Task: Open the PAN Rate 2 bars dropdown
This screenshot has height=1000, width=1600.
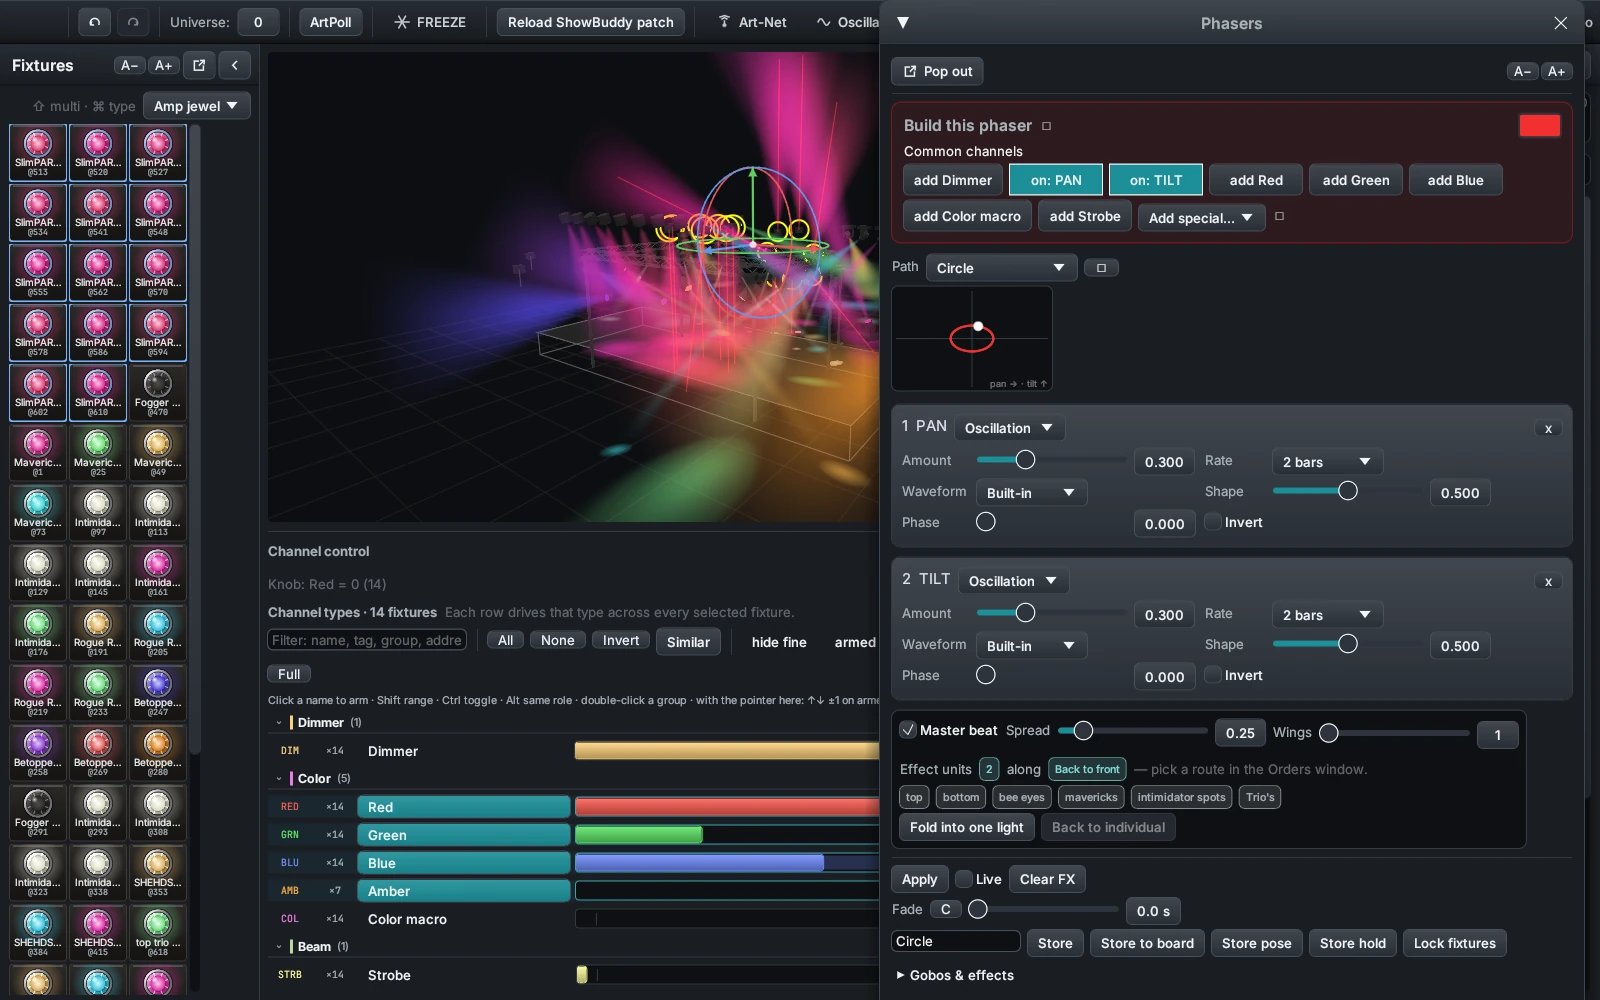Action: click(1327, 461)
